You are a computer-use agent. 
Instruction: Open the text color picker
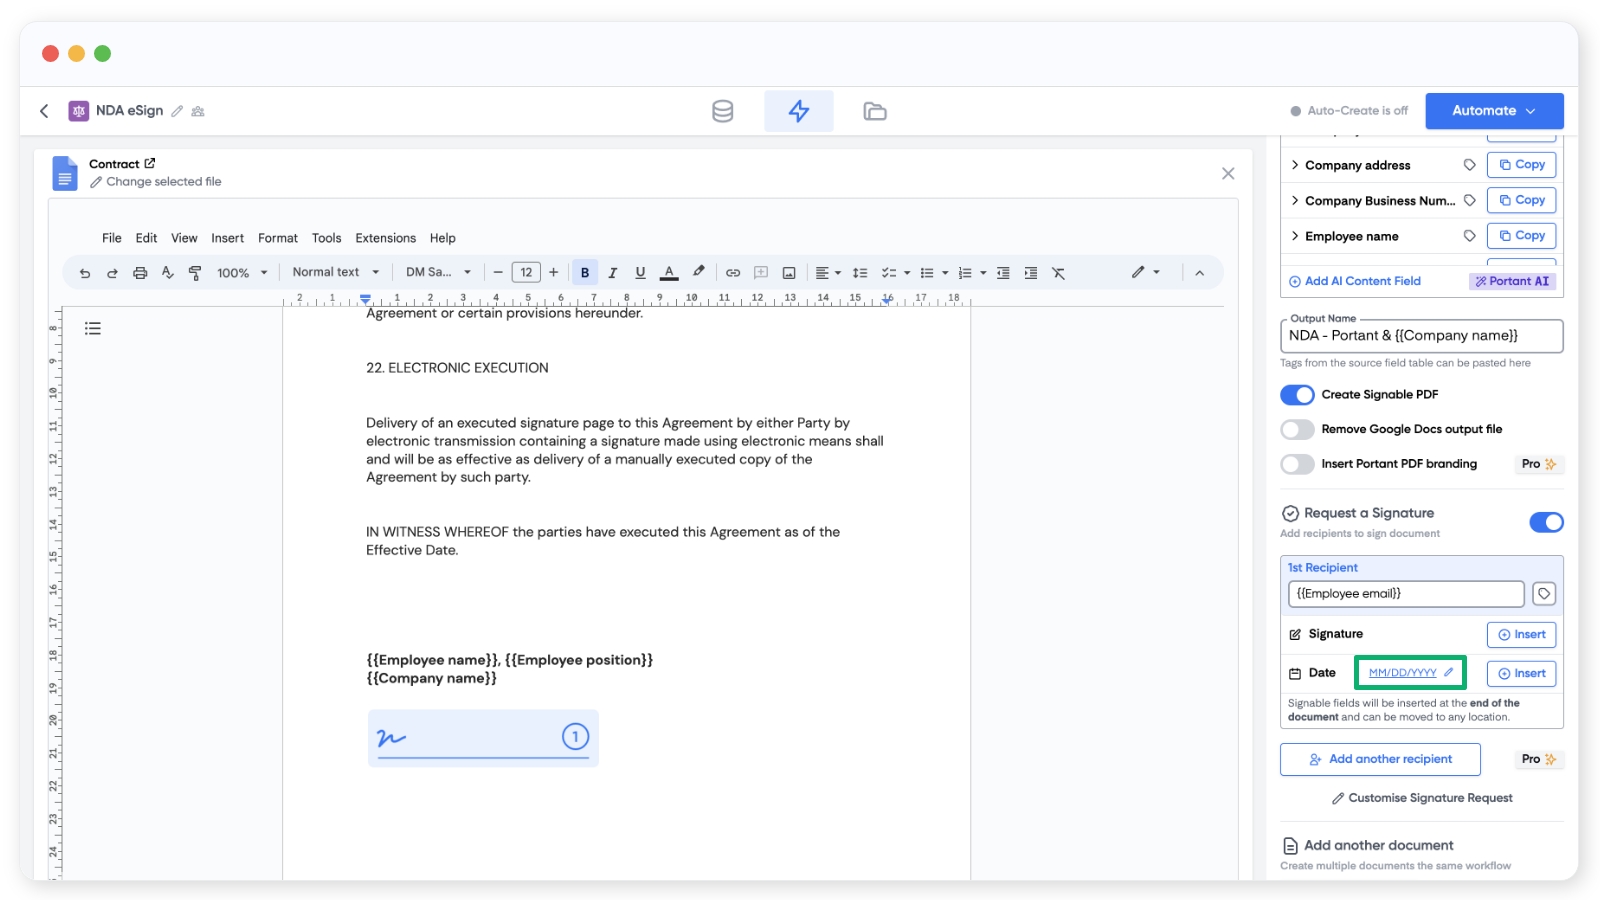click(669, 273)
